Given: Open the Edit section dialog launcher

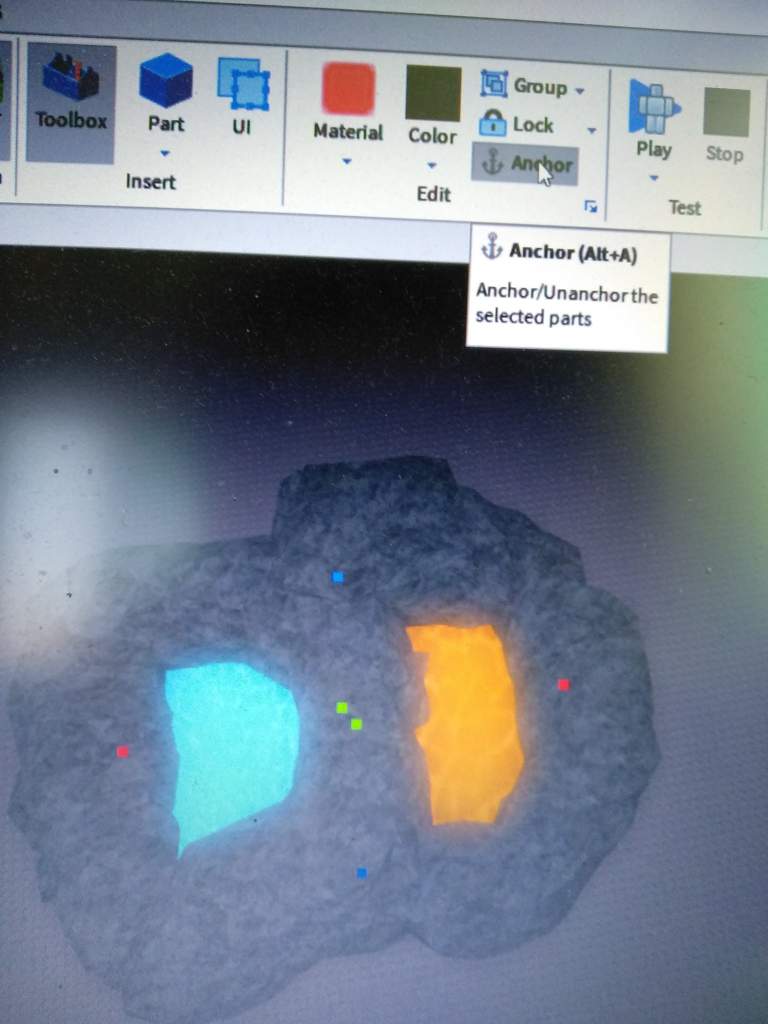Looking at the screenshot, I should pyautogui.click(x=590, y=207).
